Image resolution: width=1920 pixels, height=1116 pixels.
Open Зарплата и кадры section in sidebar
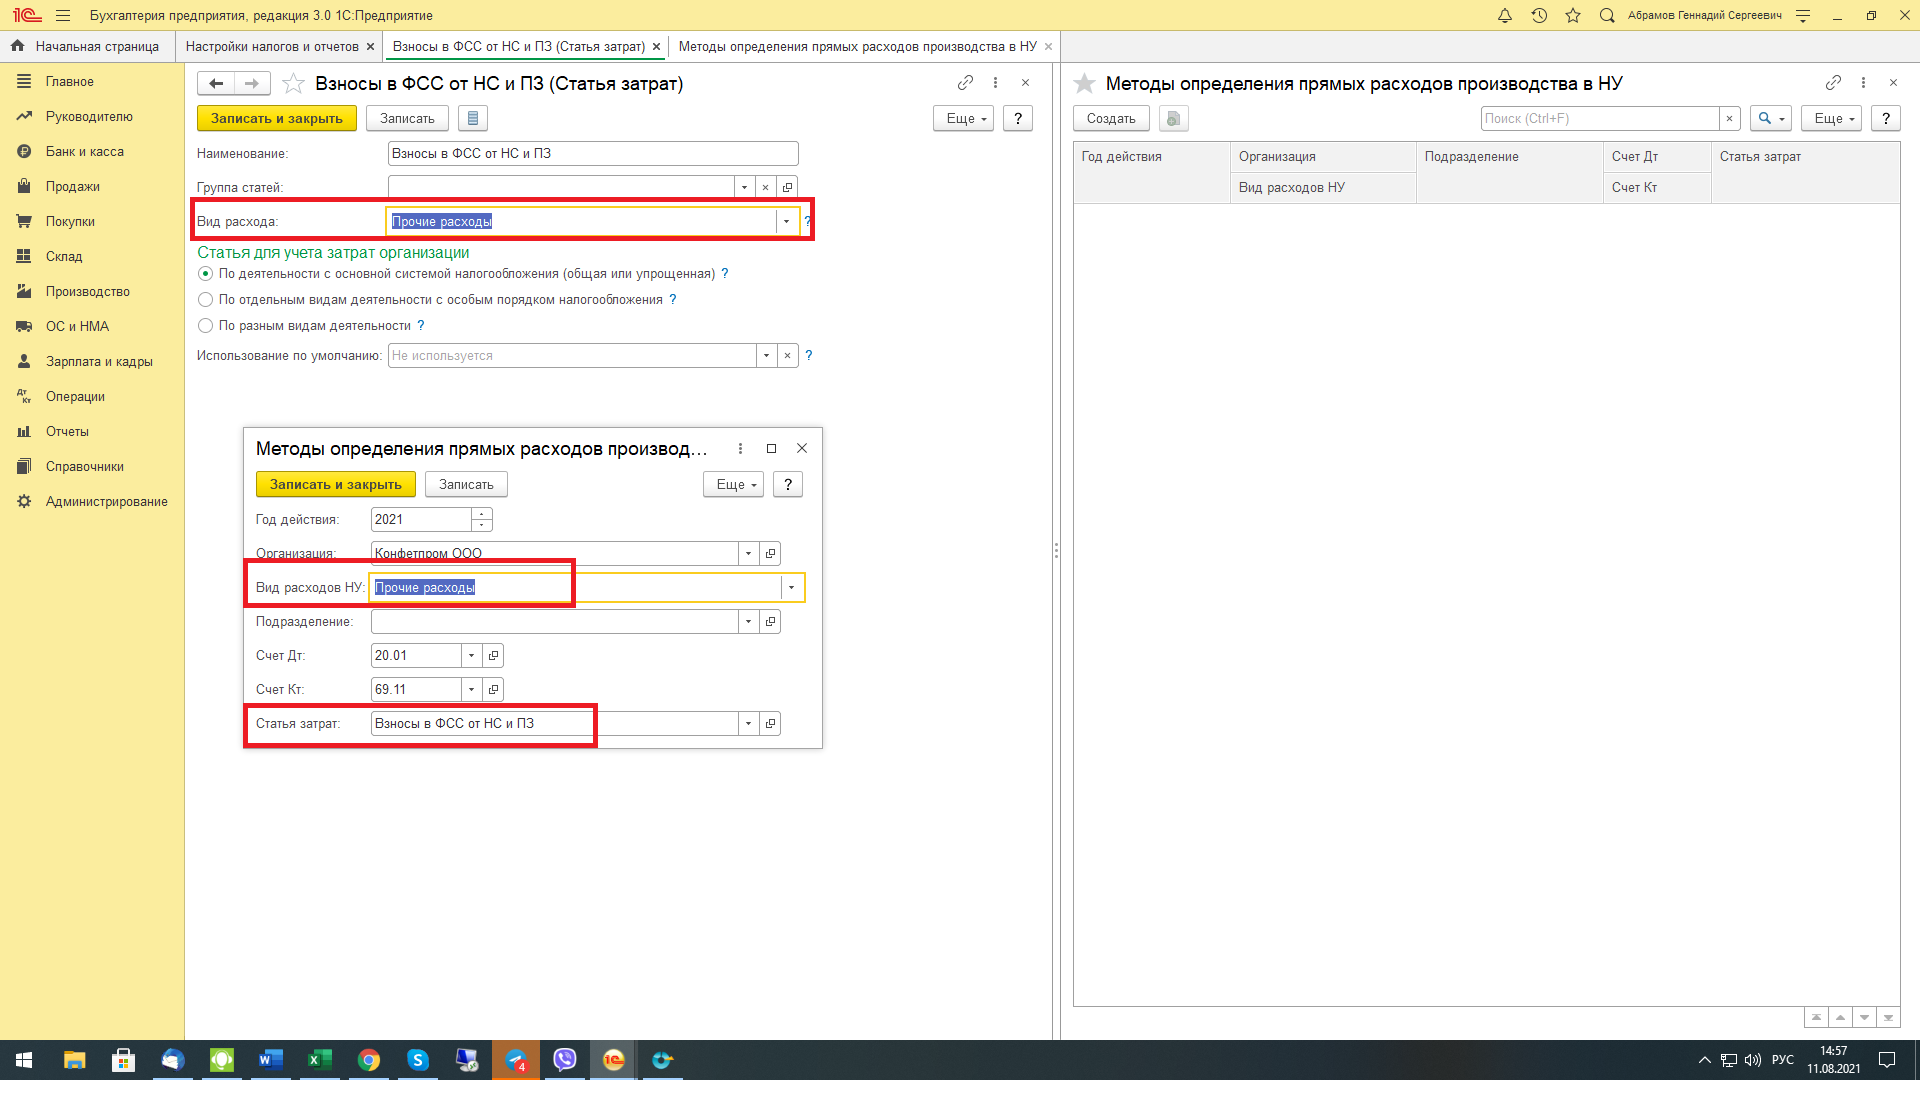[x=98, y=362]
